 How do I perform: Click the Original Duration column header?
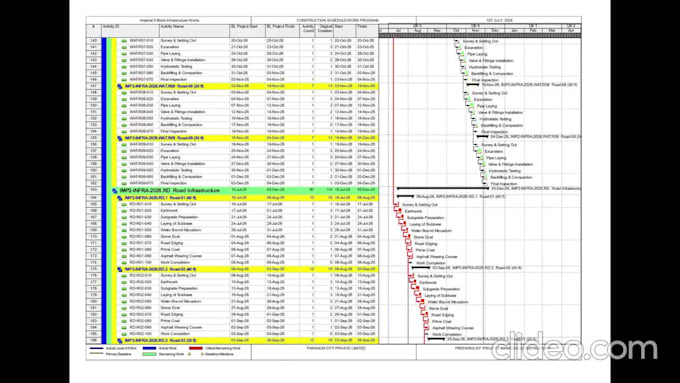pos(324,30)
